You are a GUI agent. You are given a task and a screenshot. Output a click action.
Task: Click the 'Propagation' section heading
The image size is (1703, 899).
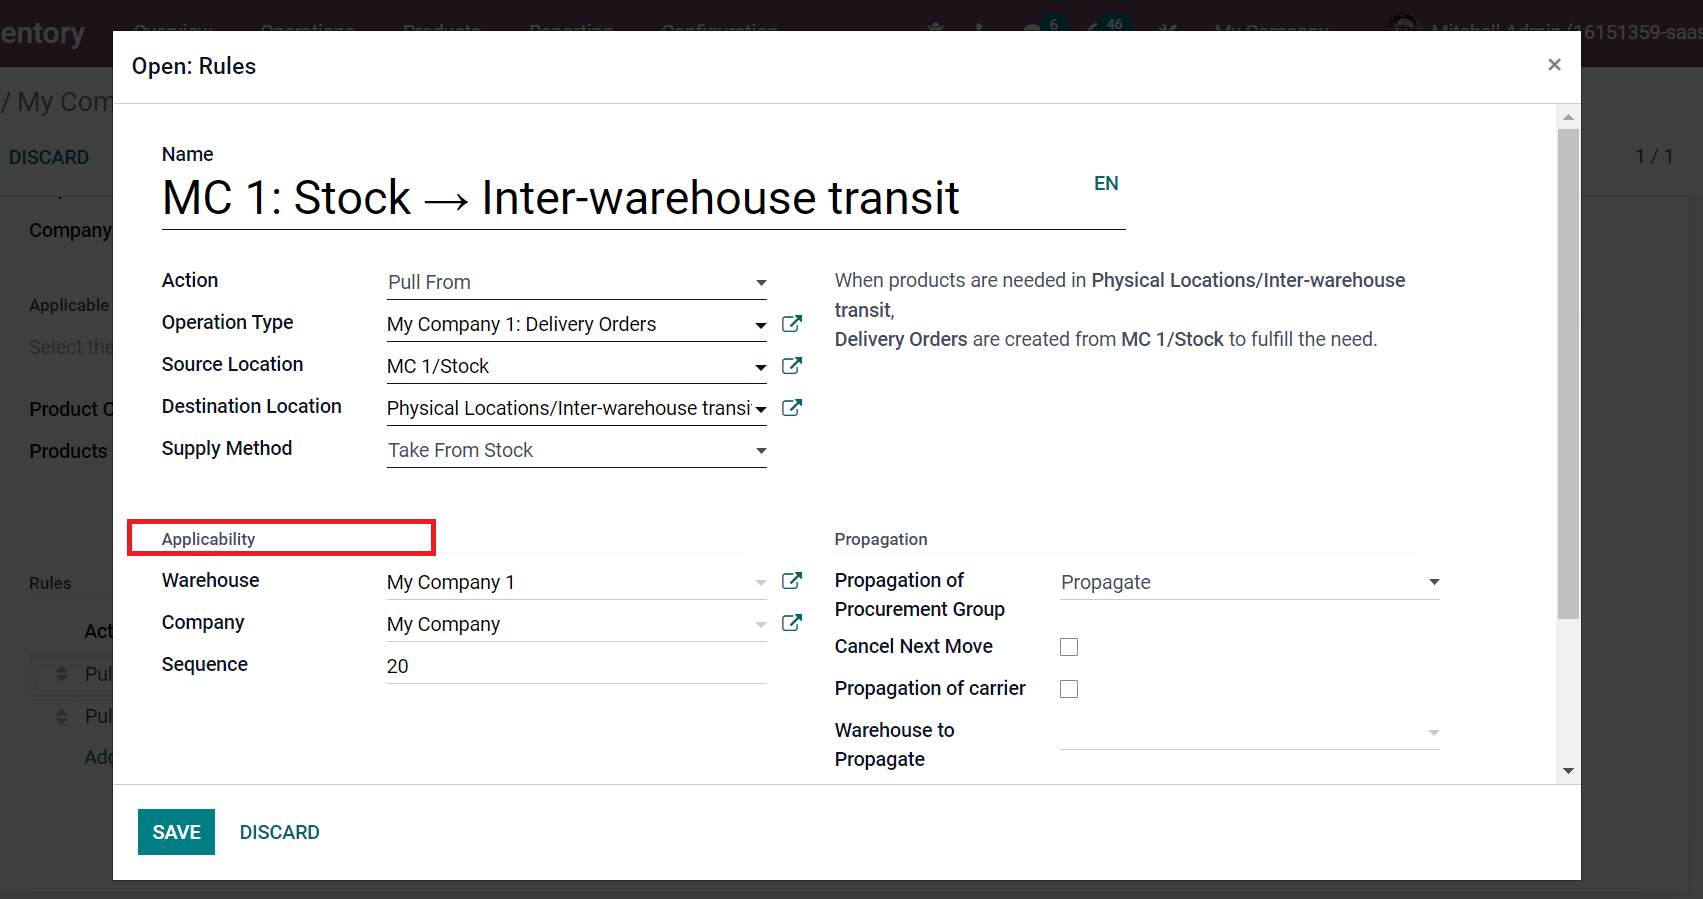pyautogui.click(x=881, y=539)
